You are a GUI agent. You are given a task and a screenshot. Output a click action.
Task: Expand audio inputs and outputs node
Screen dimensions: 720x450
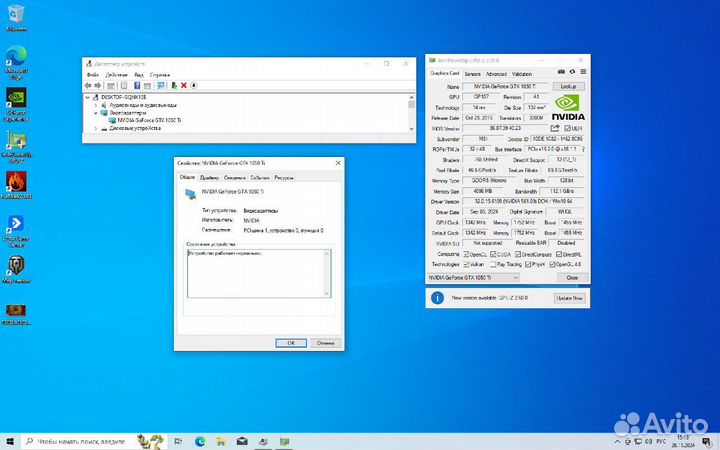pyautogui.click(x=96, y=105)
